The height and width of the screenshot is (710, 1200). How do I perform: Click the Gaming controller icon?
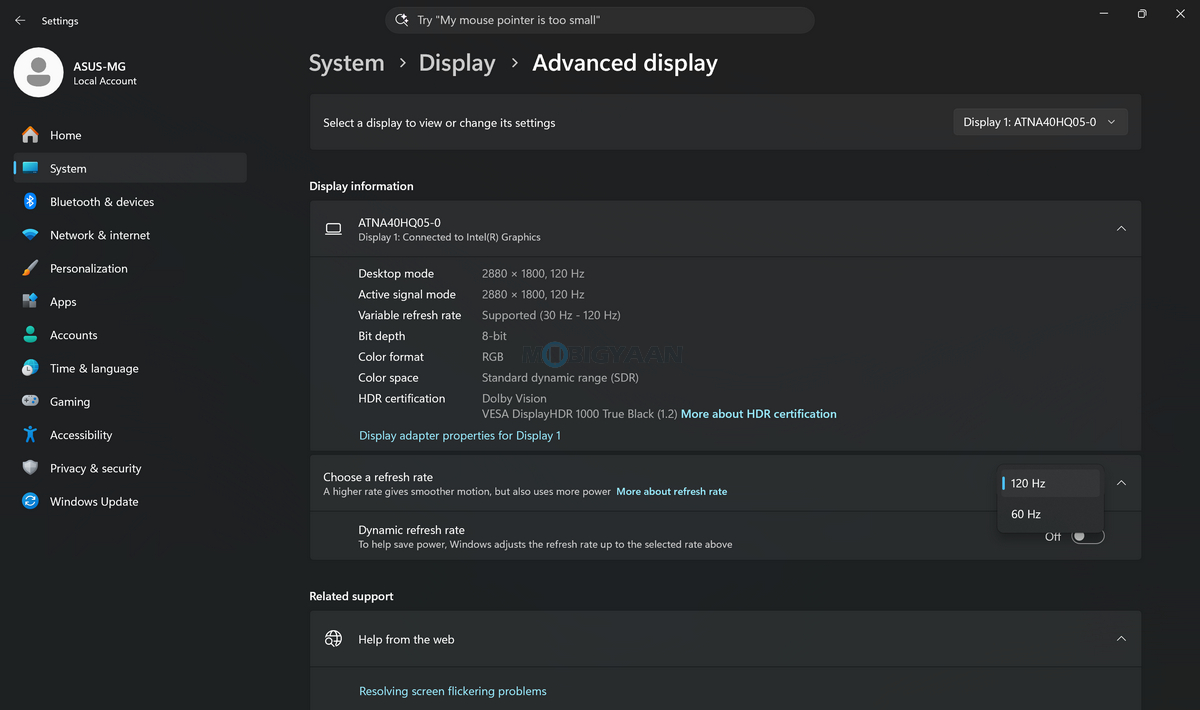[30, 402]
